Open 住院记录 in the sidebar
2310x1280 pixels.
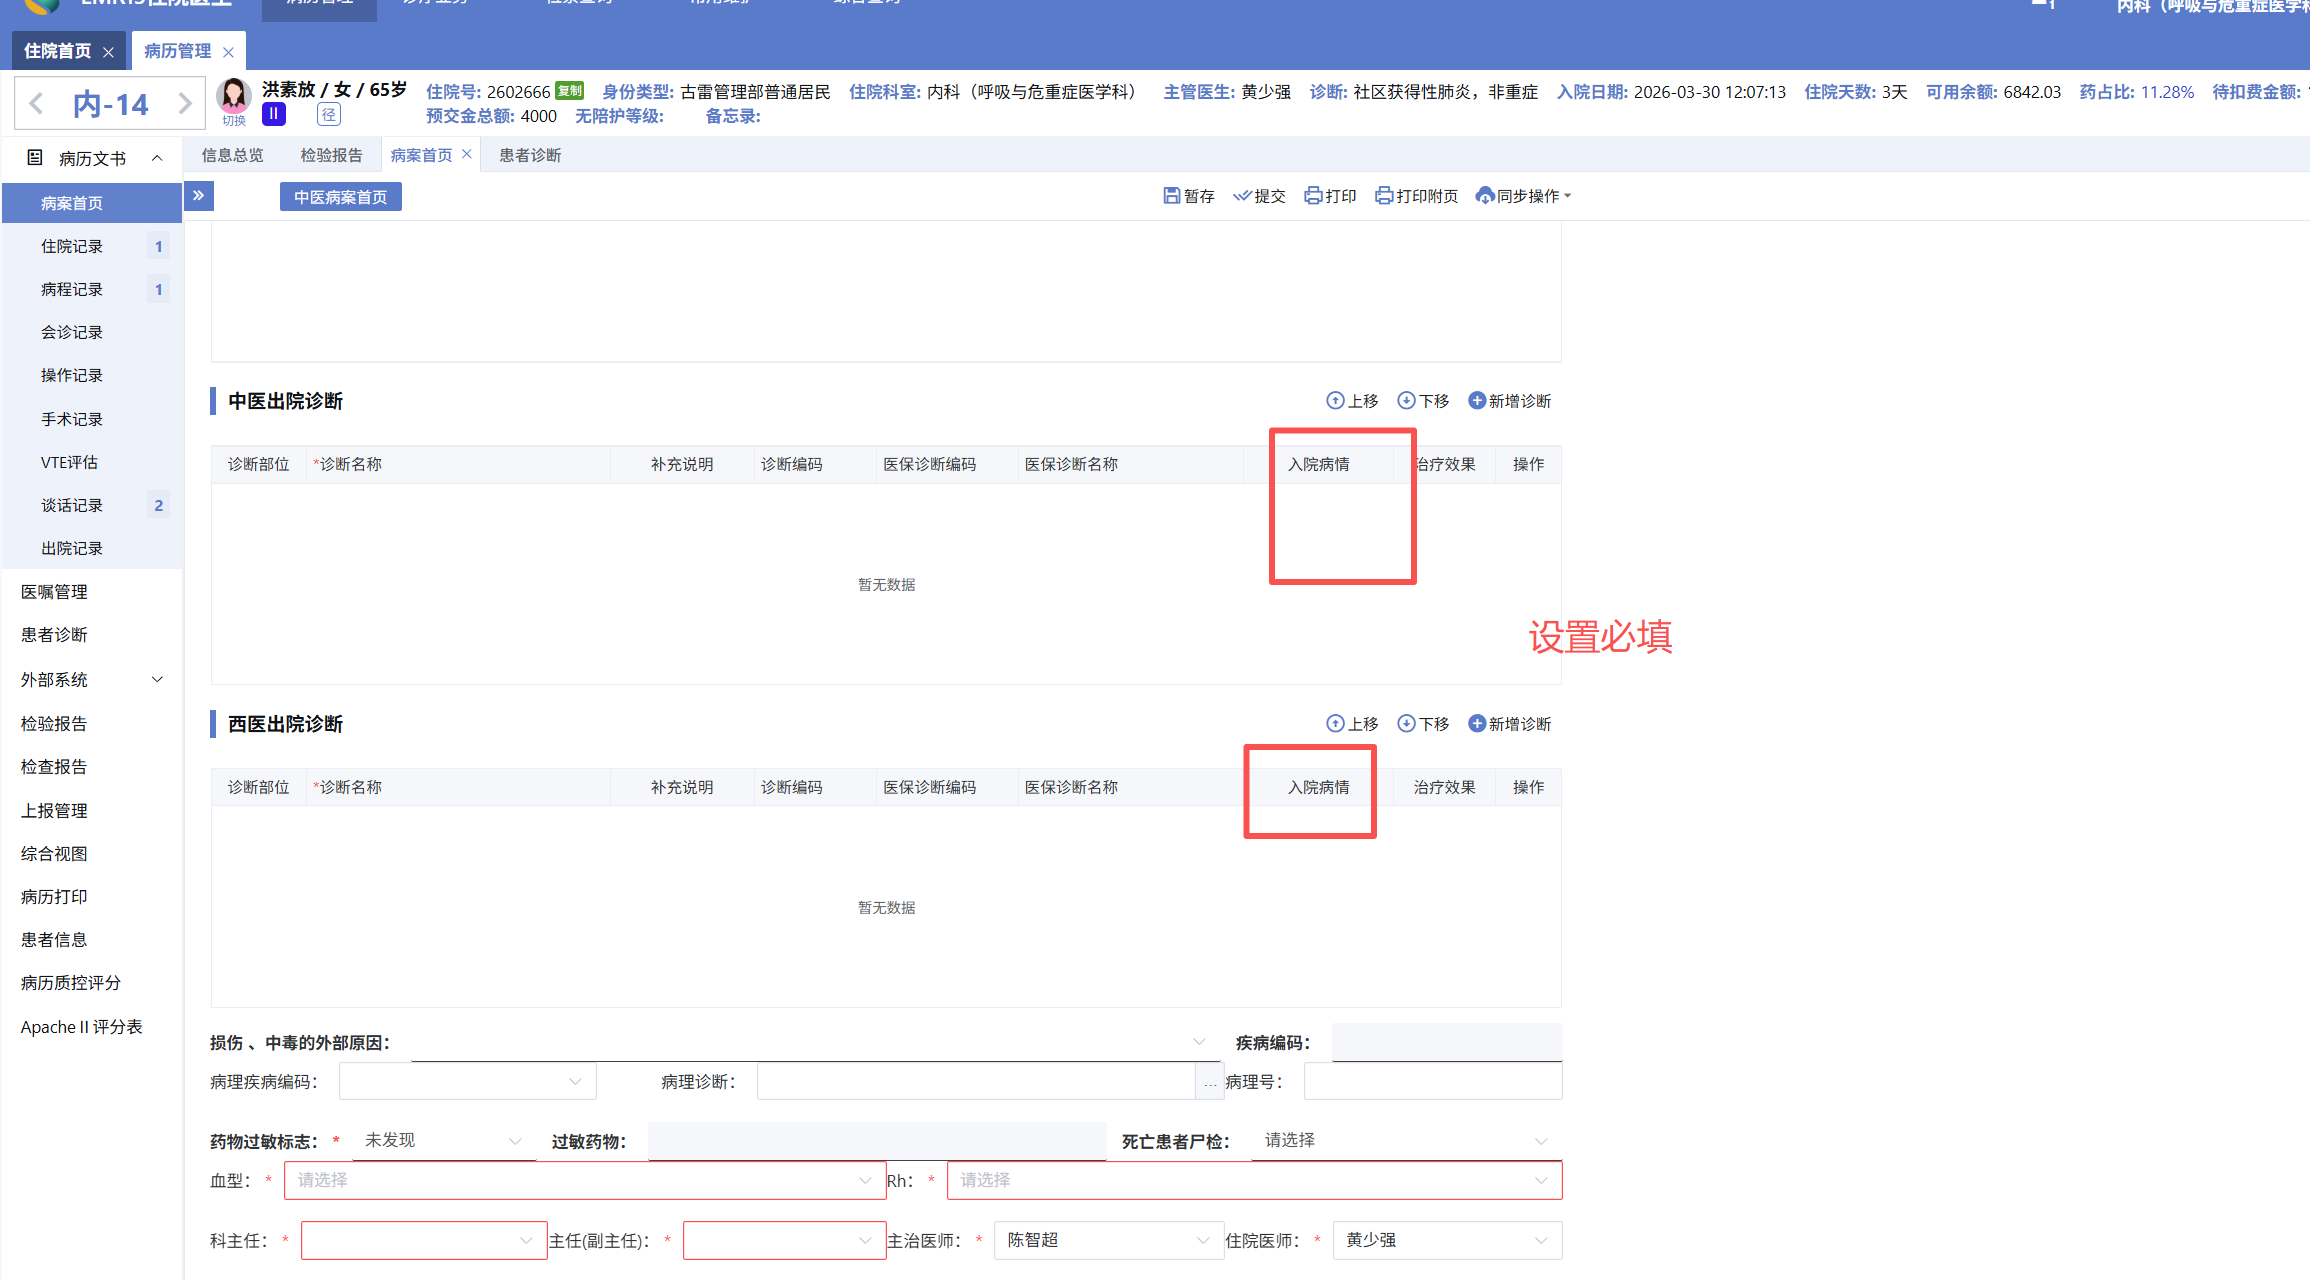tap(72, 246)
